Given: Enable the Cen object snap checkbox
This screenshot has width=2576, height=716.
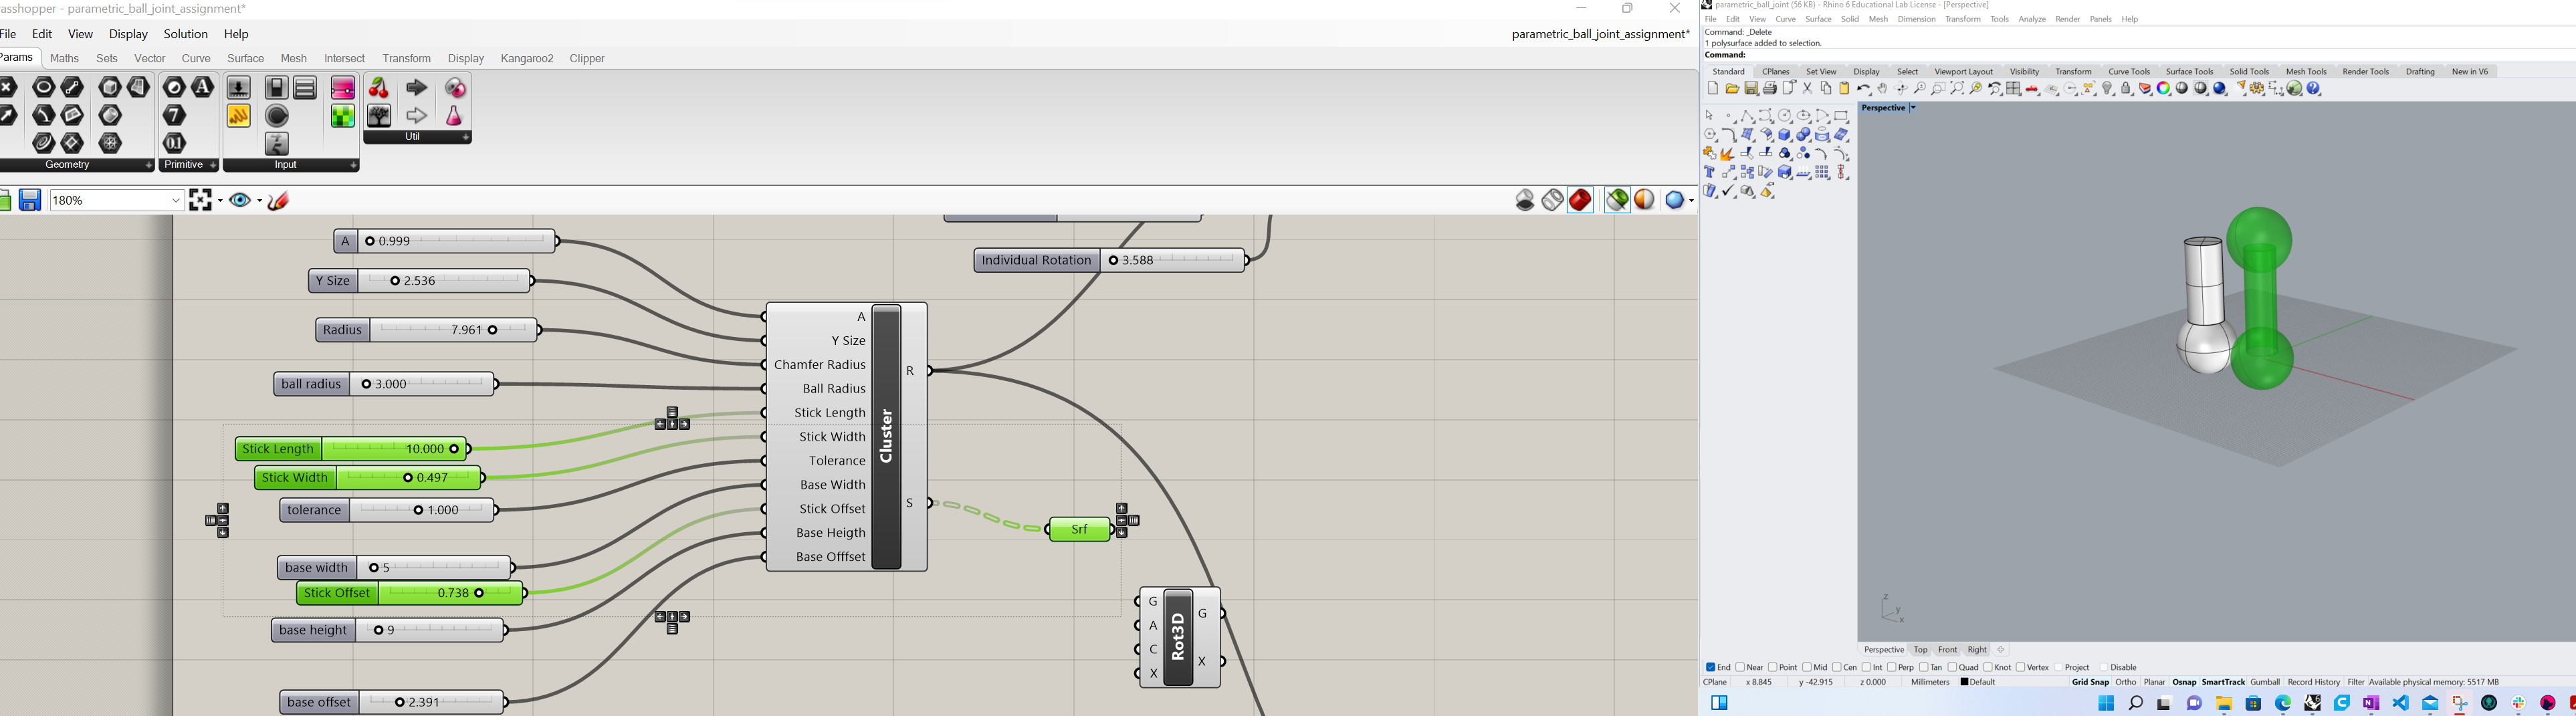Looking at the screenshot, I should (x=1838, y=667).
